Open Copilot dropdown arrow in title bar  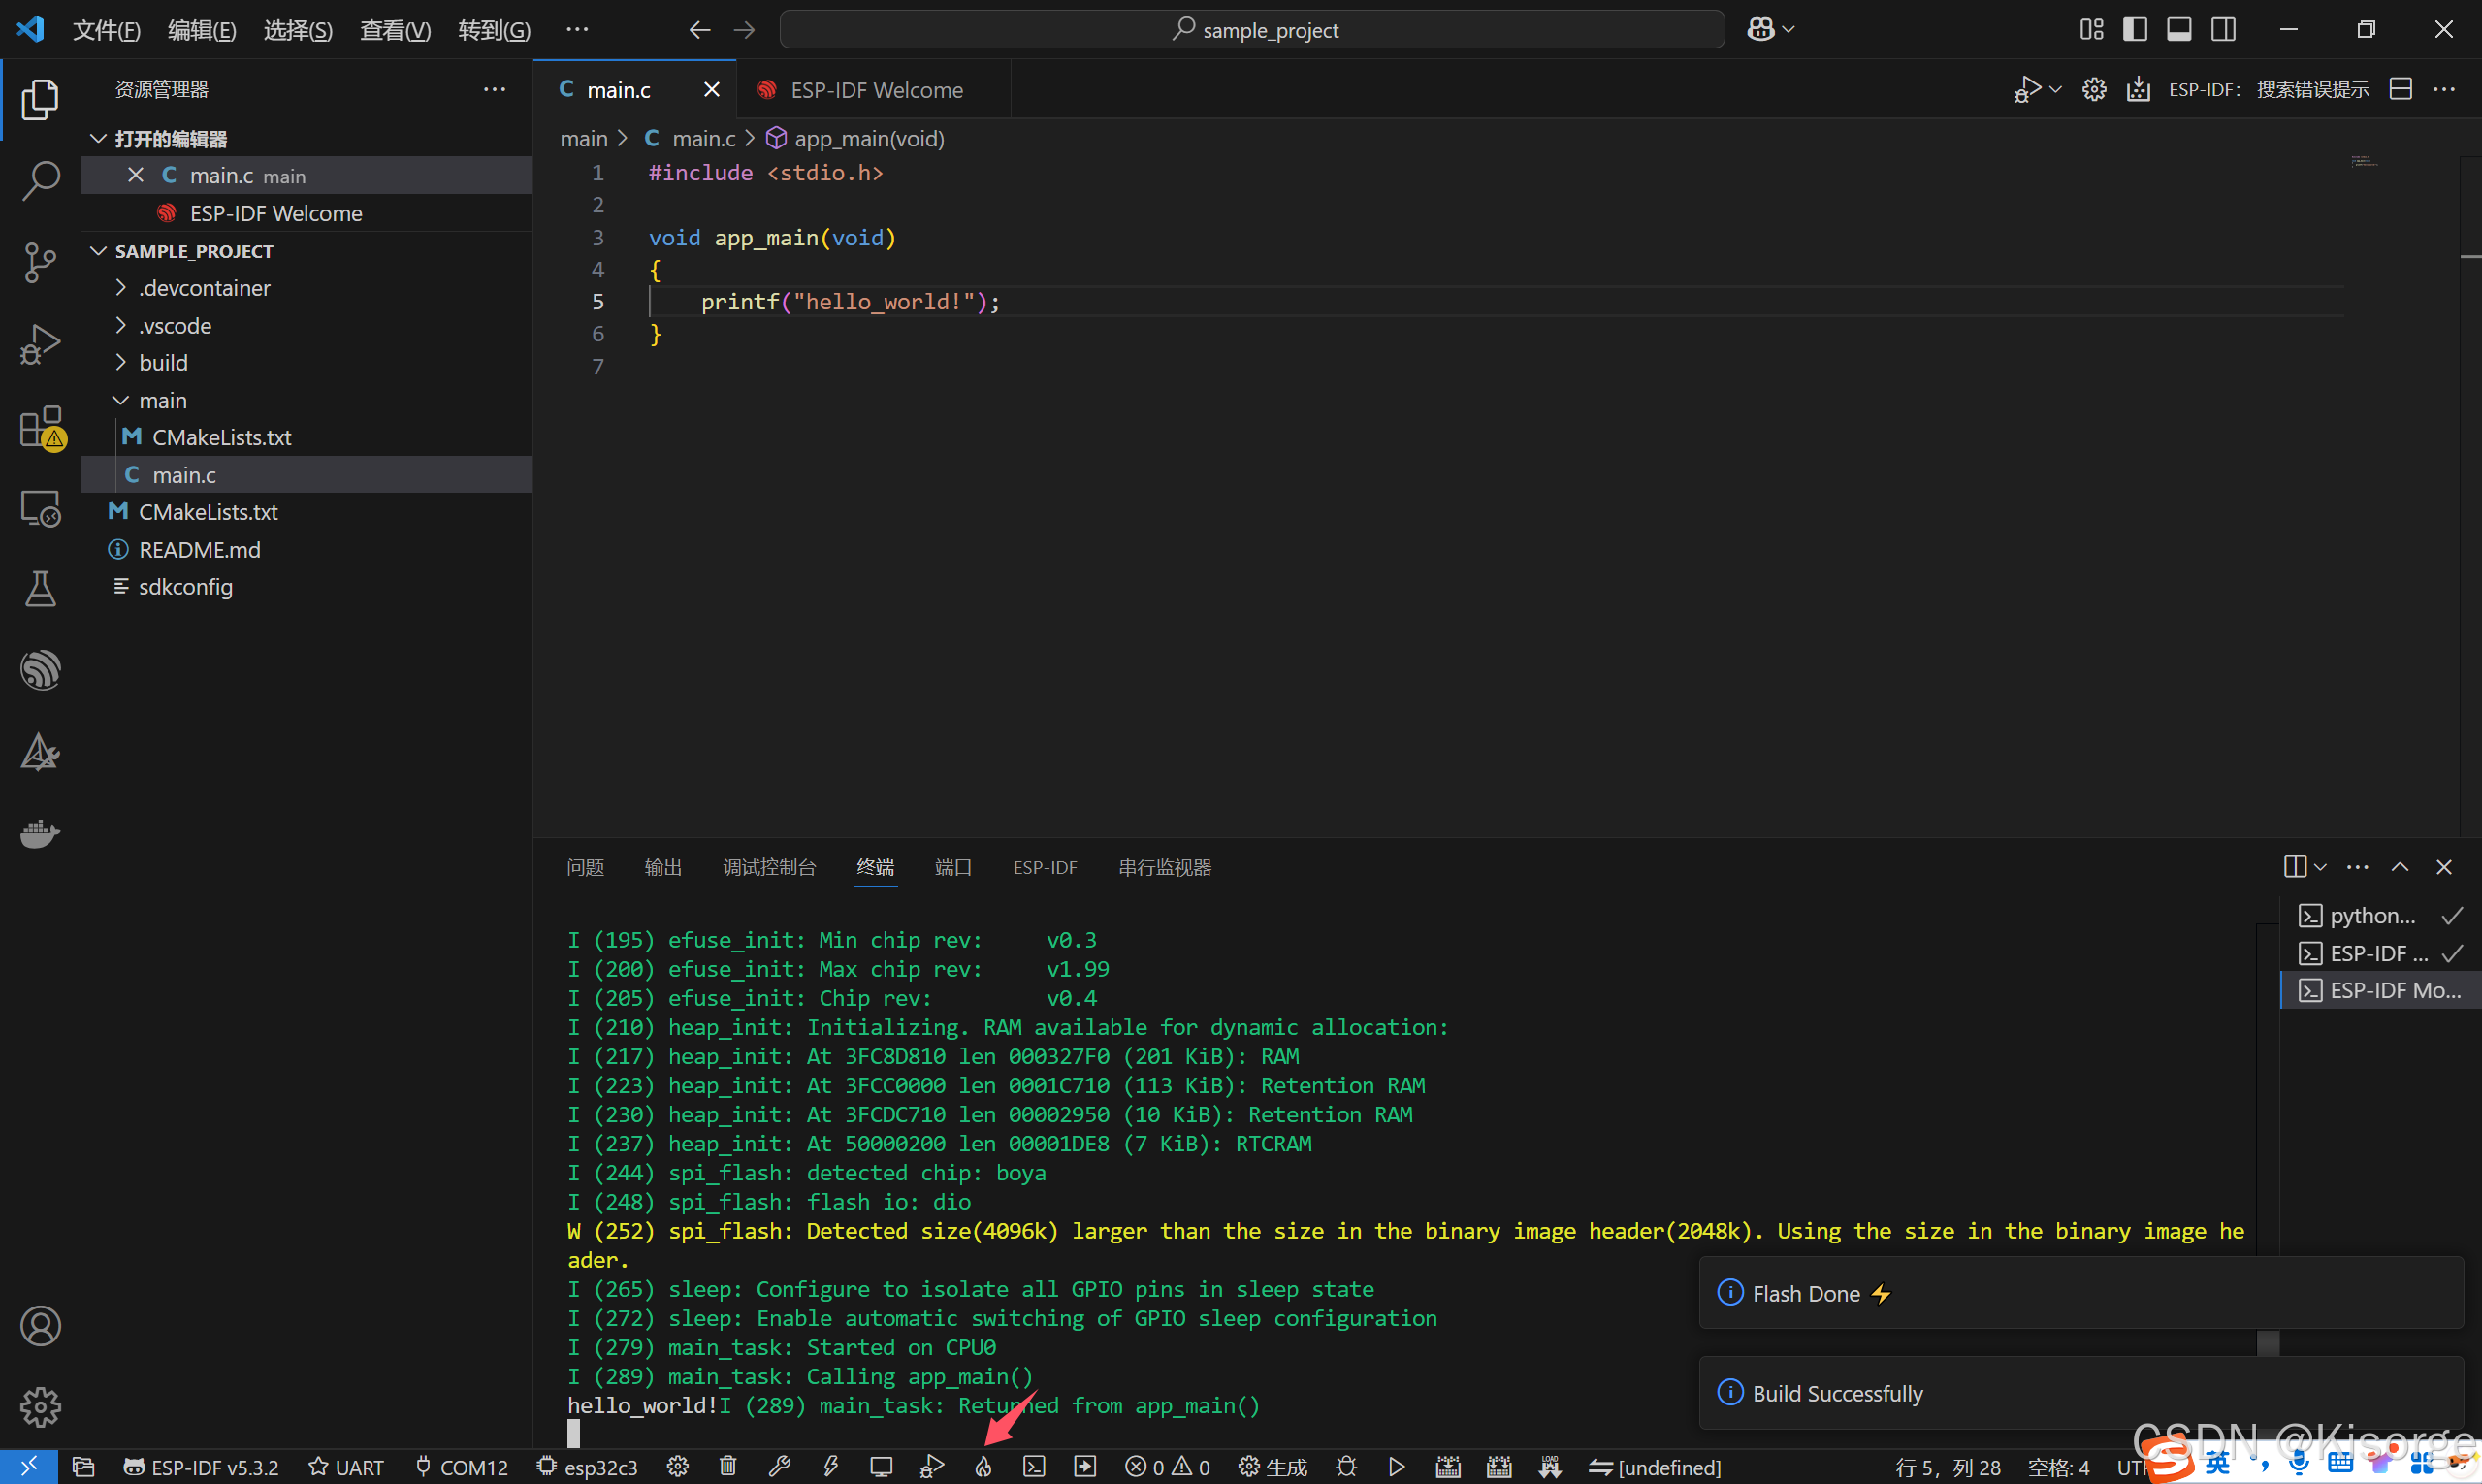click(x=1788, y=29)
